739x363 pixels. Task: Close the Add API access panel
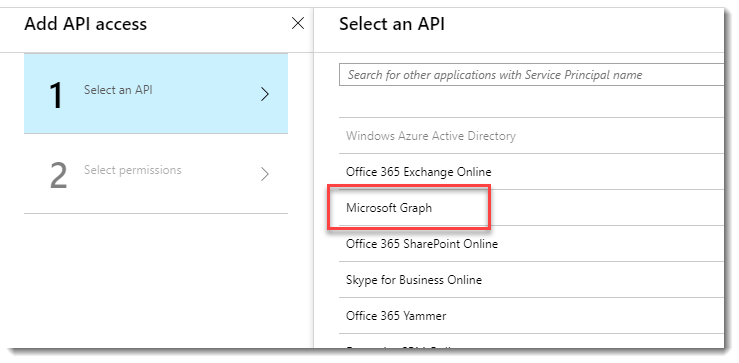coord(298,23)
